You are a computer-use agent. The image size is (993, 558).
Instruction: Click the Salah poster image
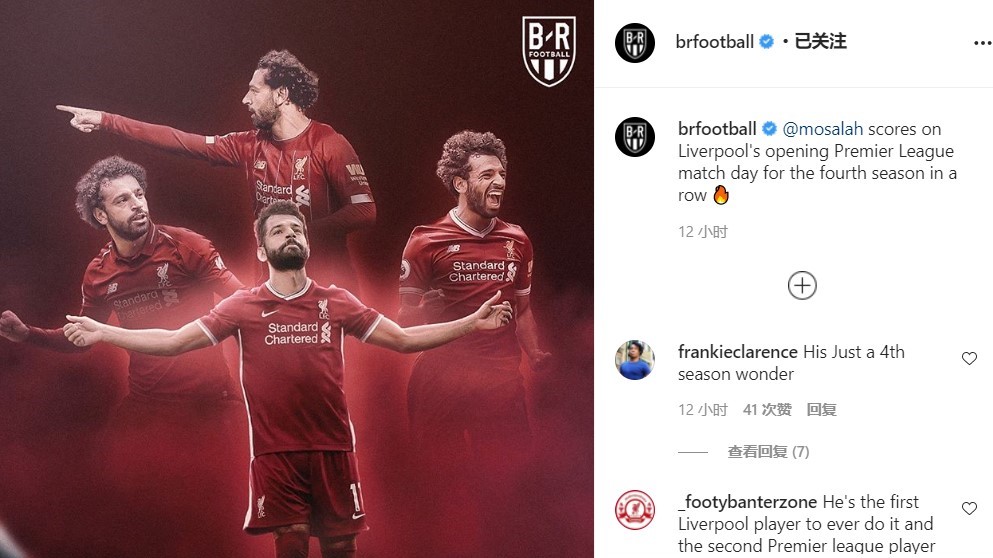pos(297,279)
